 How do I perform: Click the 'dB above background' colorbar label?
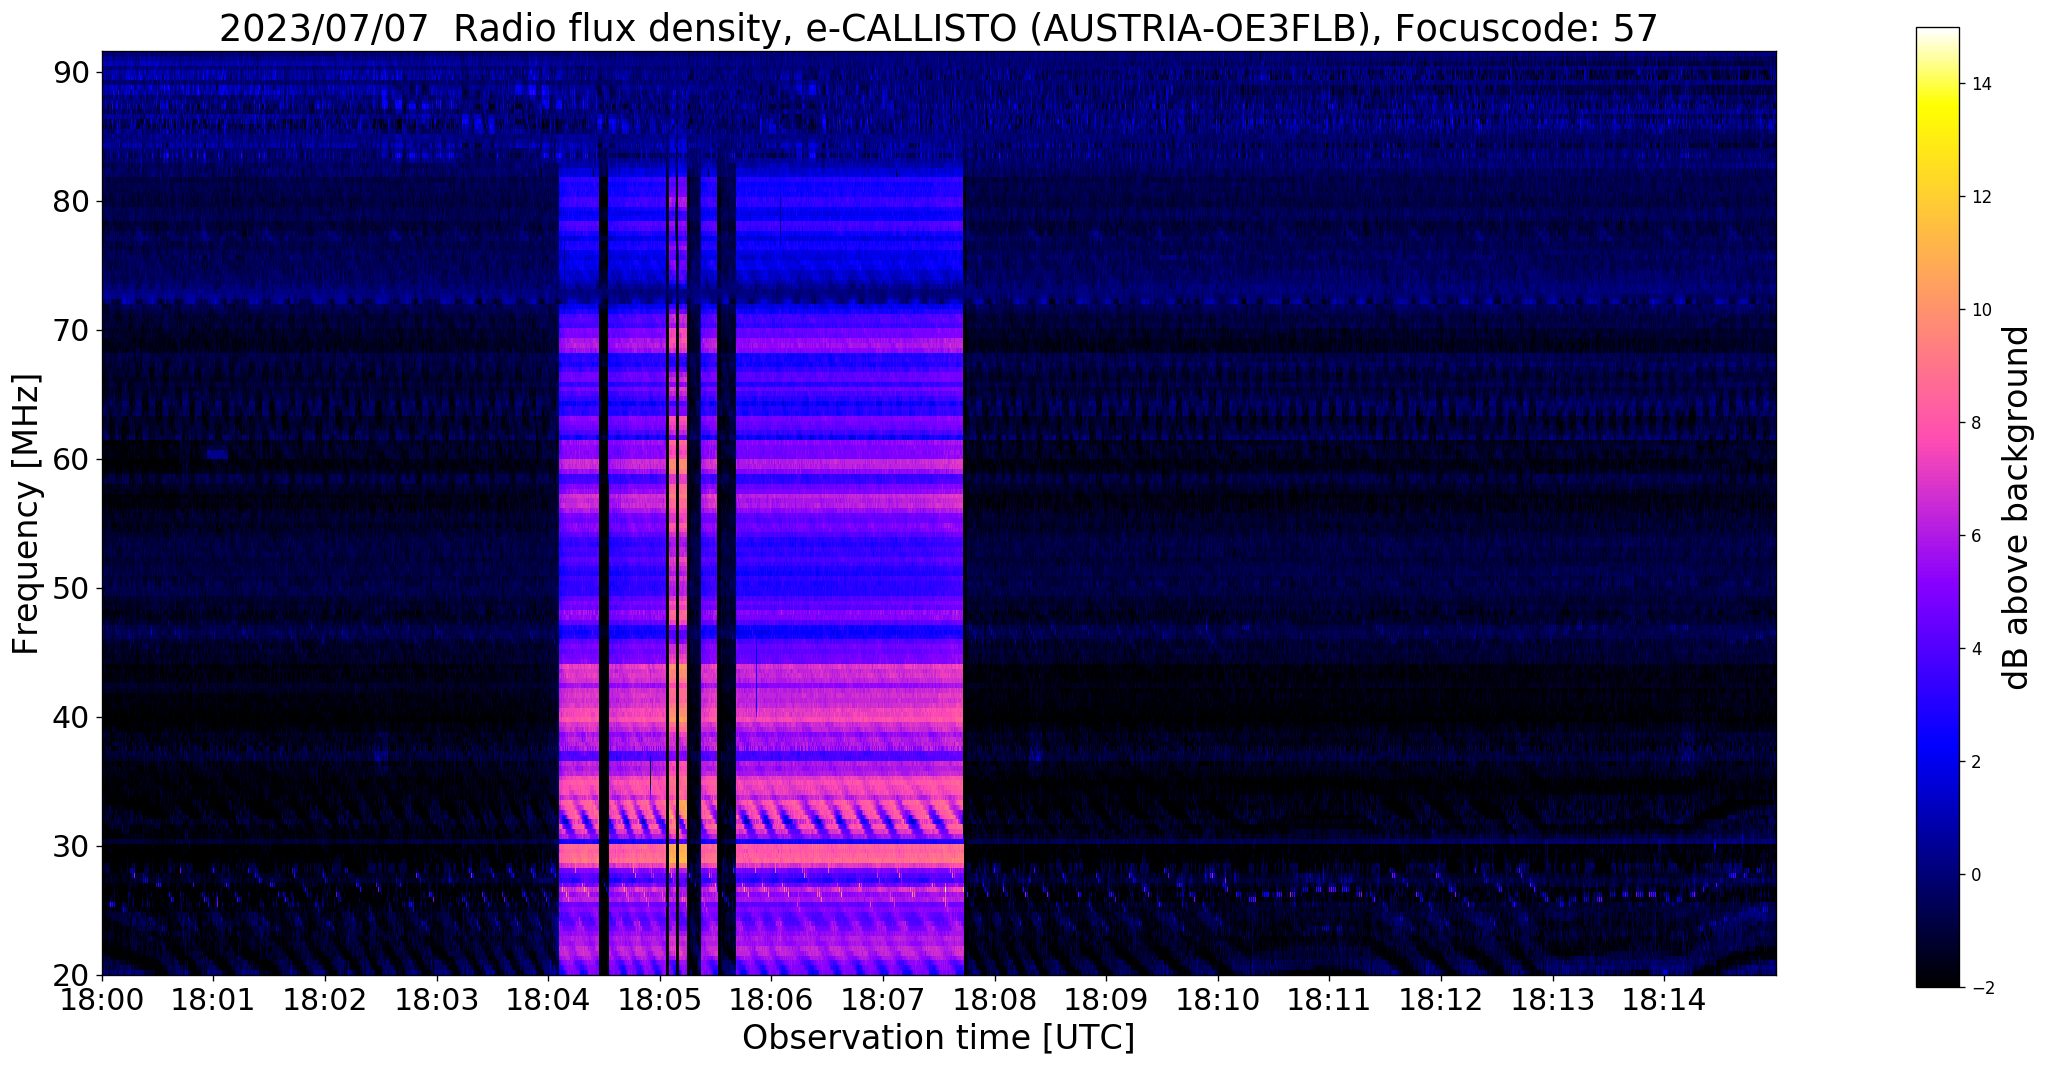tap(2016, 508)
